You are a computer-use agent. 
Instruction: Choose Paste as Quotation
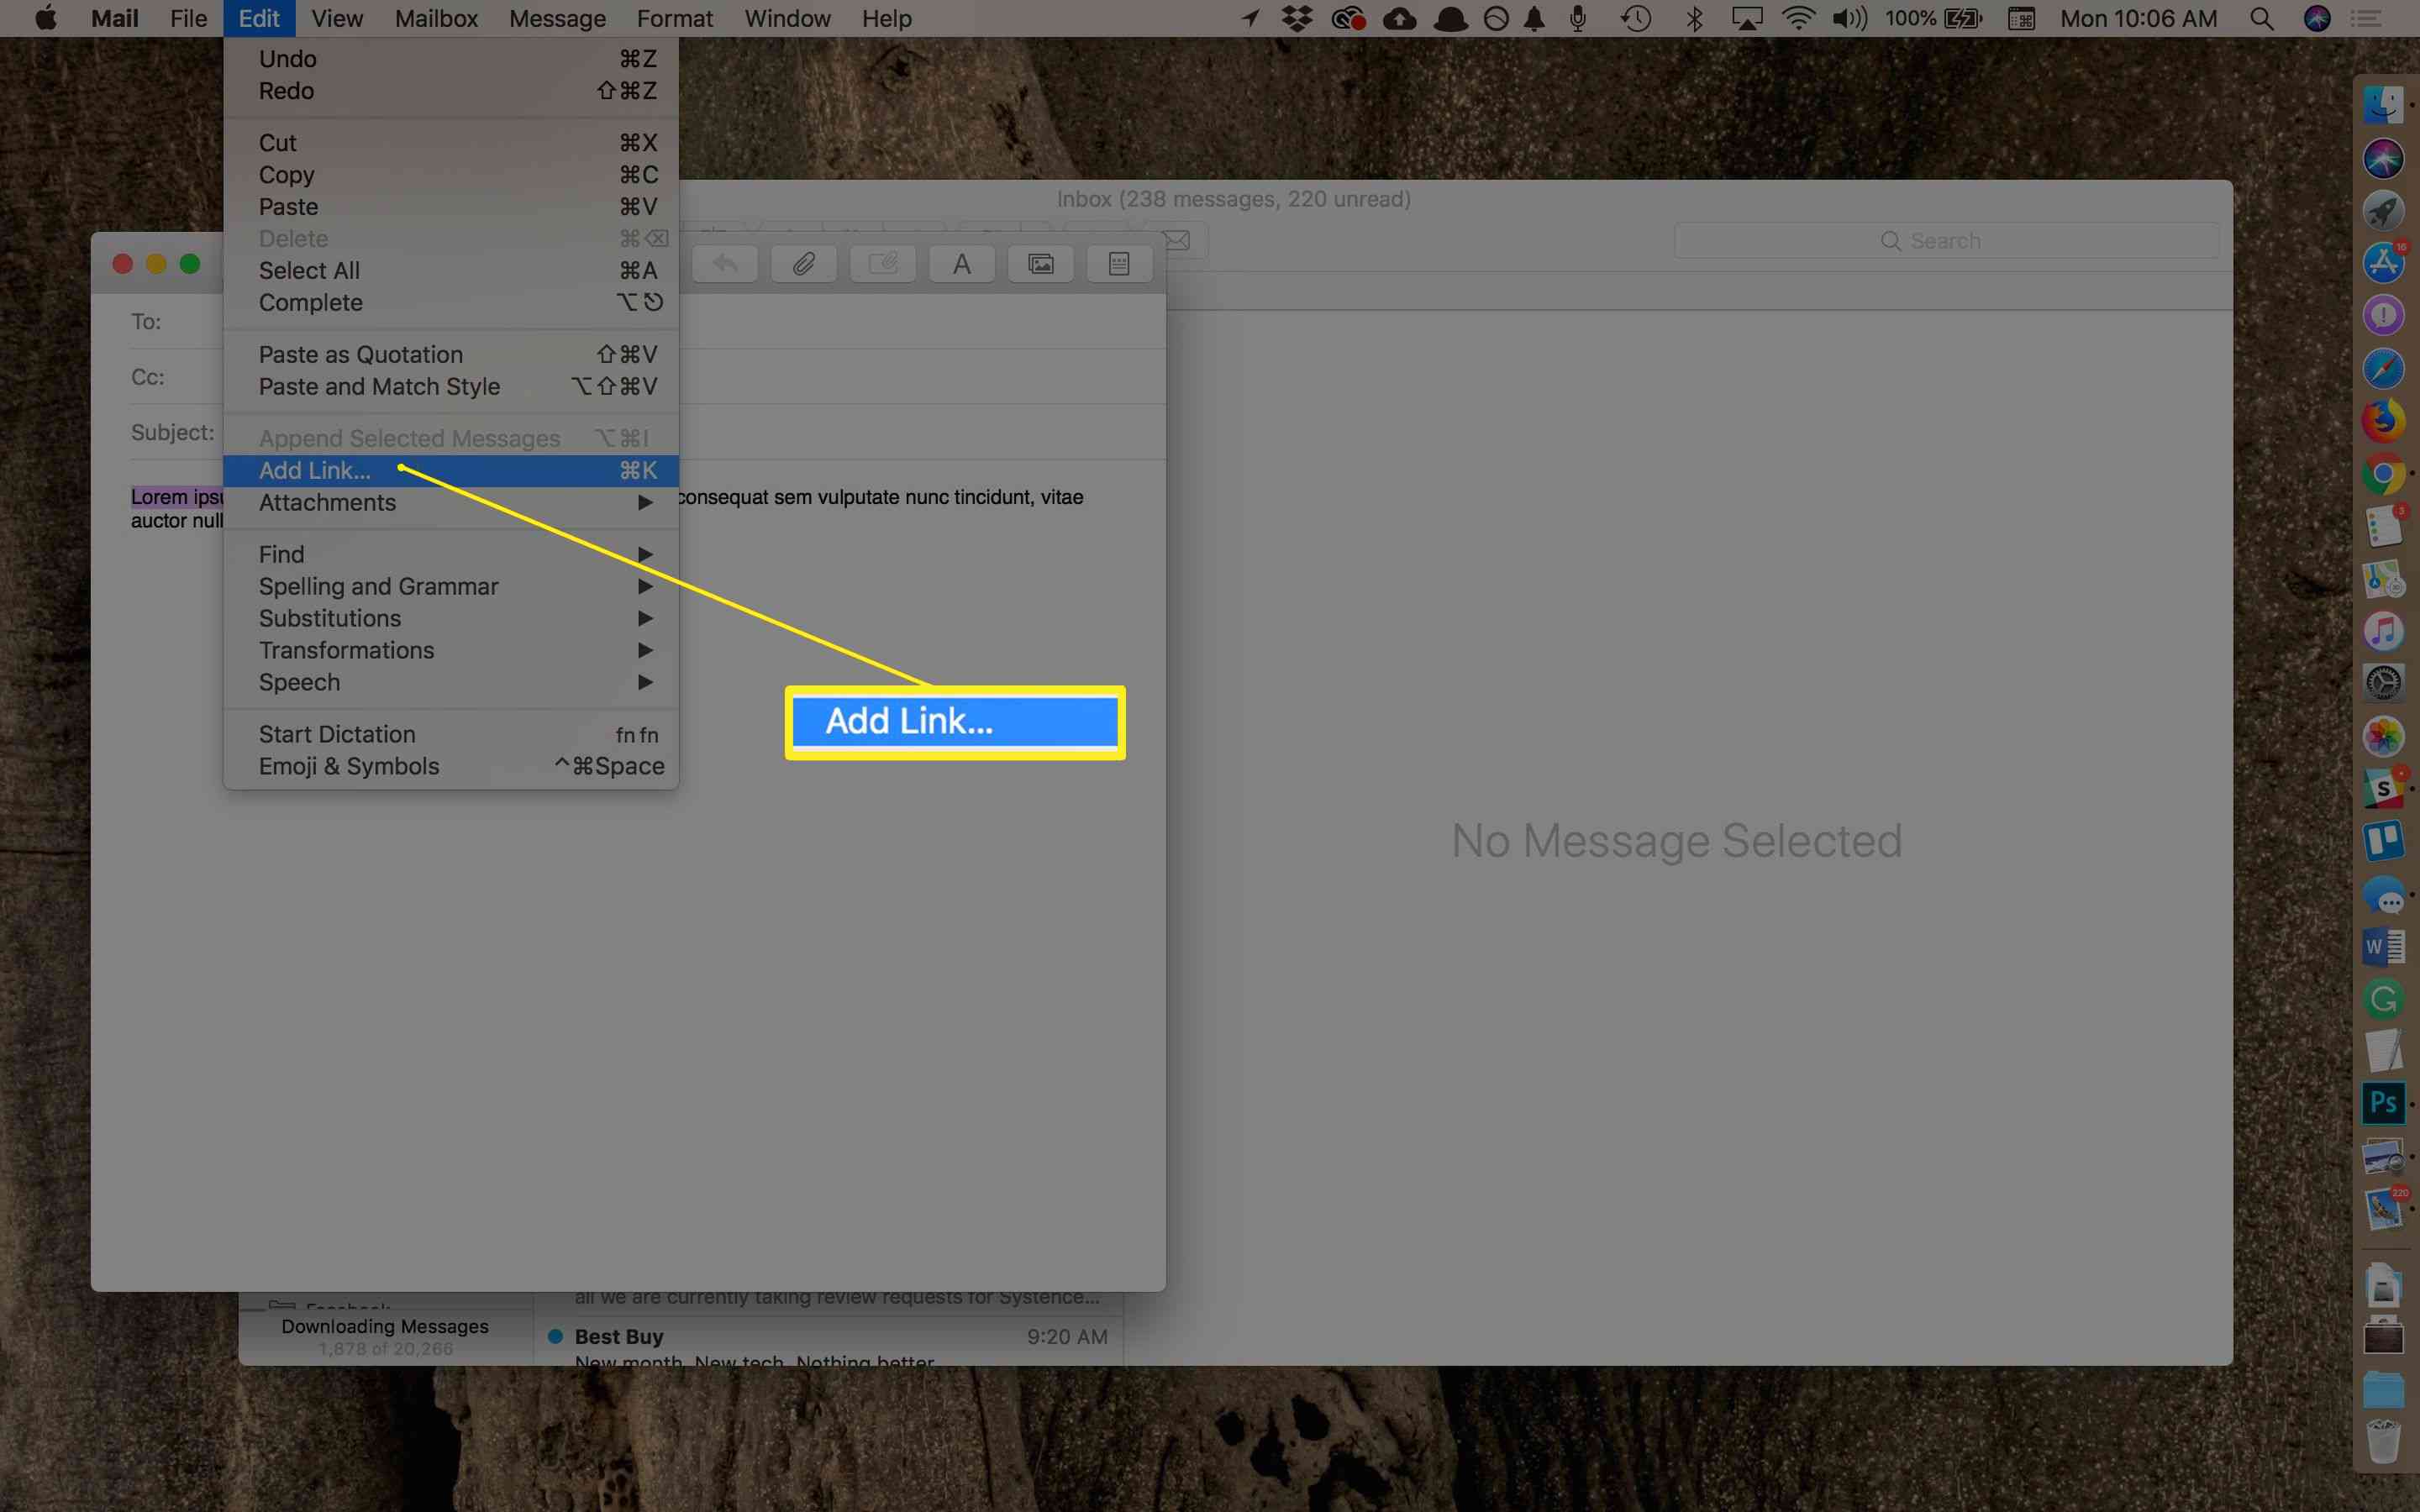[451, 355]
